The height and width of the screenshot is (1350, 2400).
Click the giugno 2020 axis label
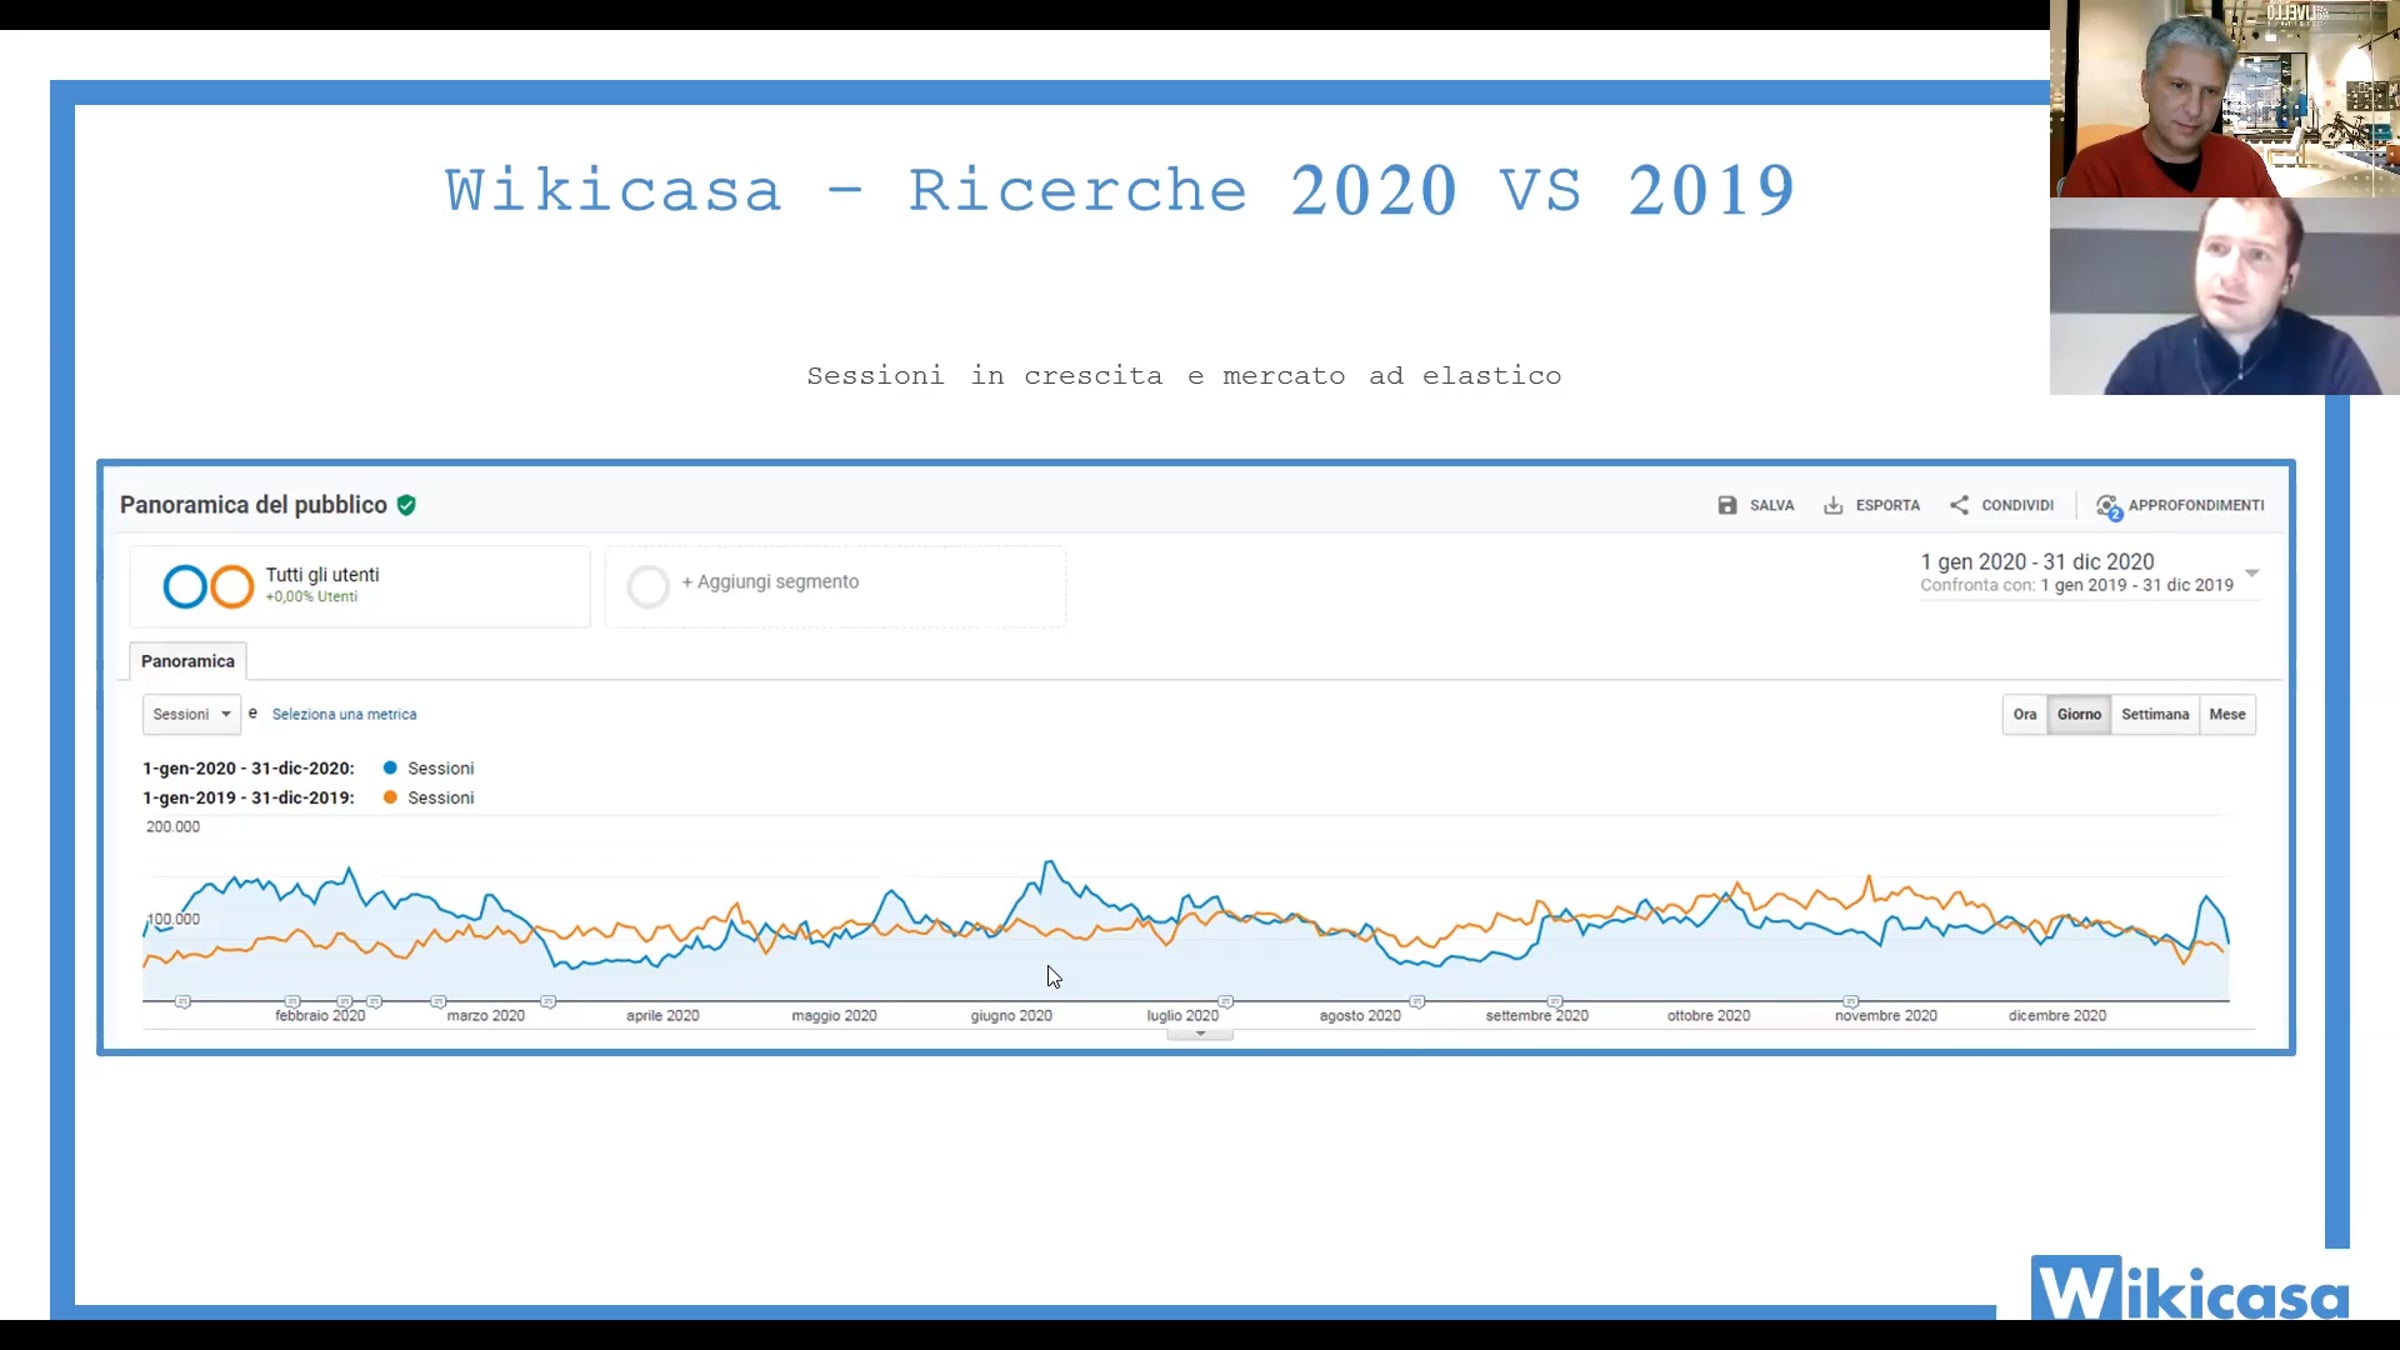(1011, 1015)
